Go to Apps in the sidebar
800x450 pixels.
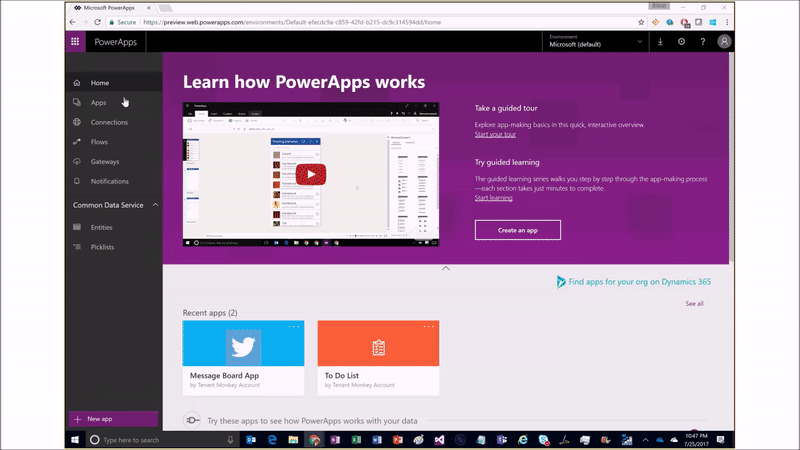click(99, 103)
